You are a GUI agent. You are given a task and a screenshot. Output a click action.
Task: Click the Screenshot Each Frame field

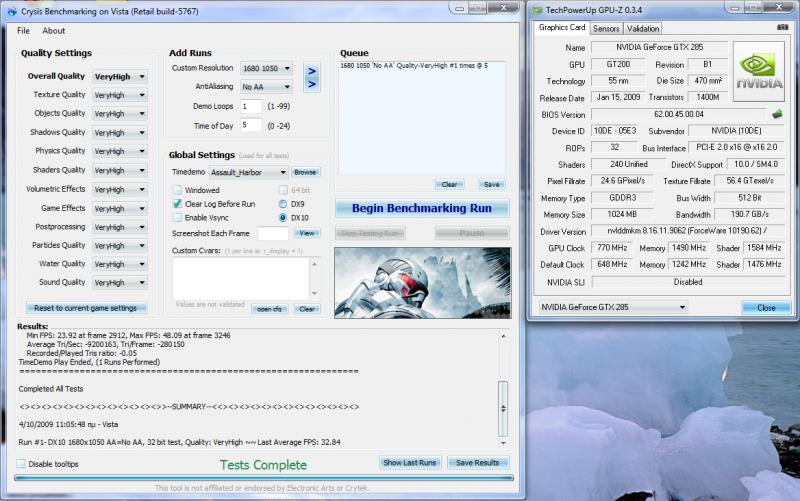[x=273, y=233]
